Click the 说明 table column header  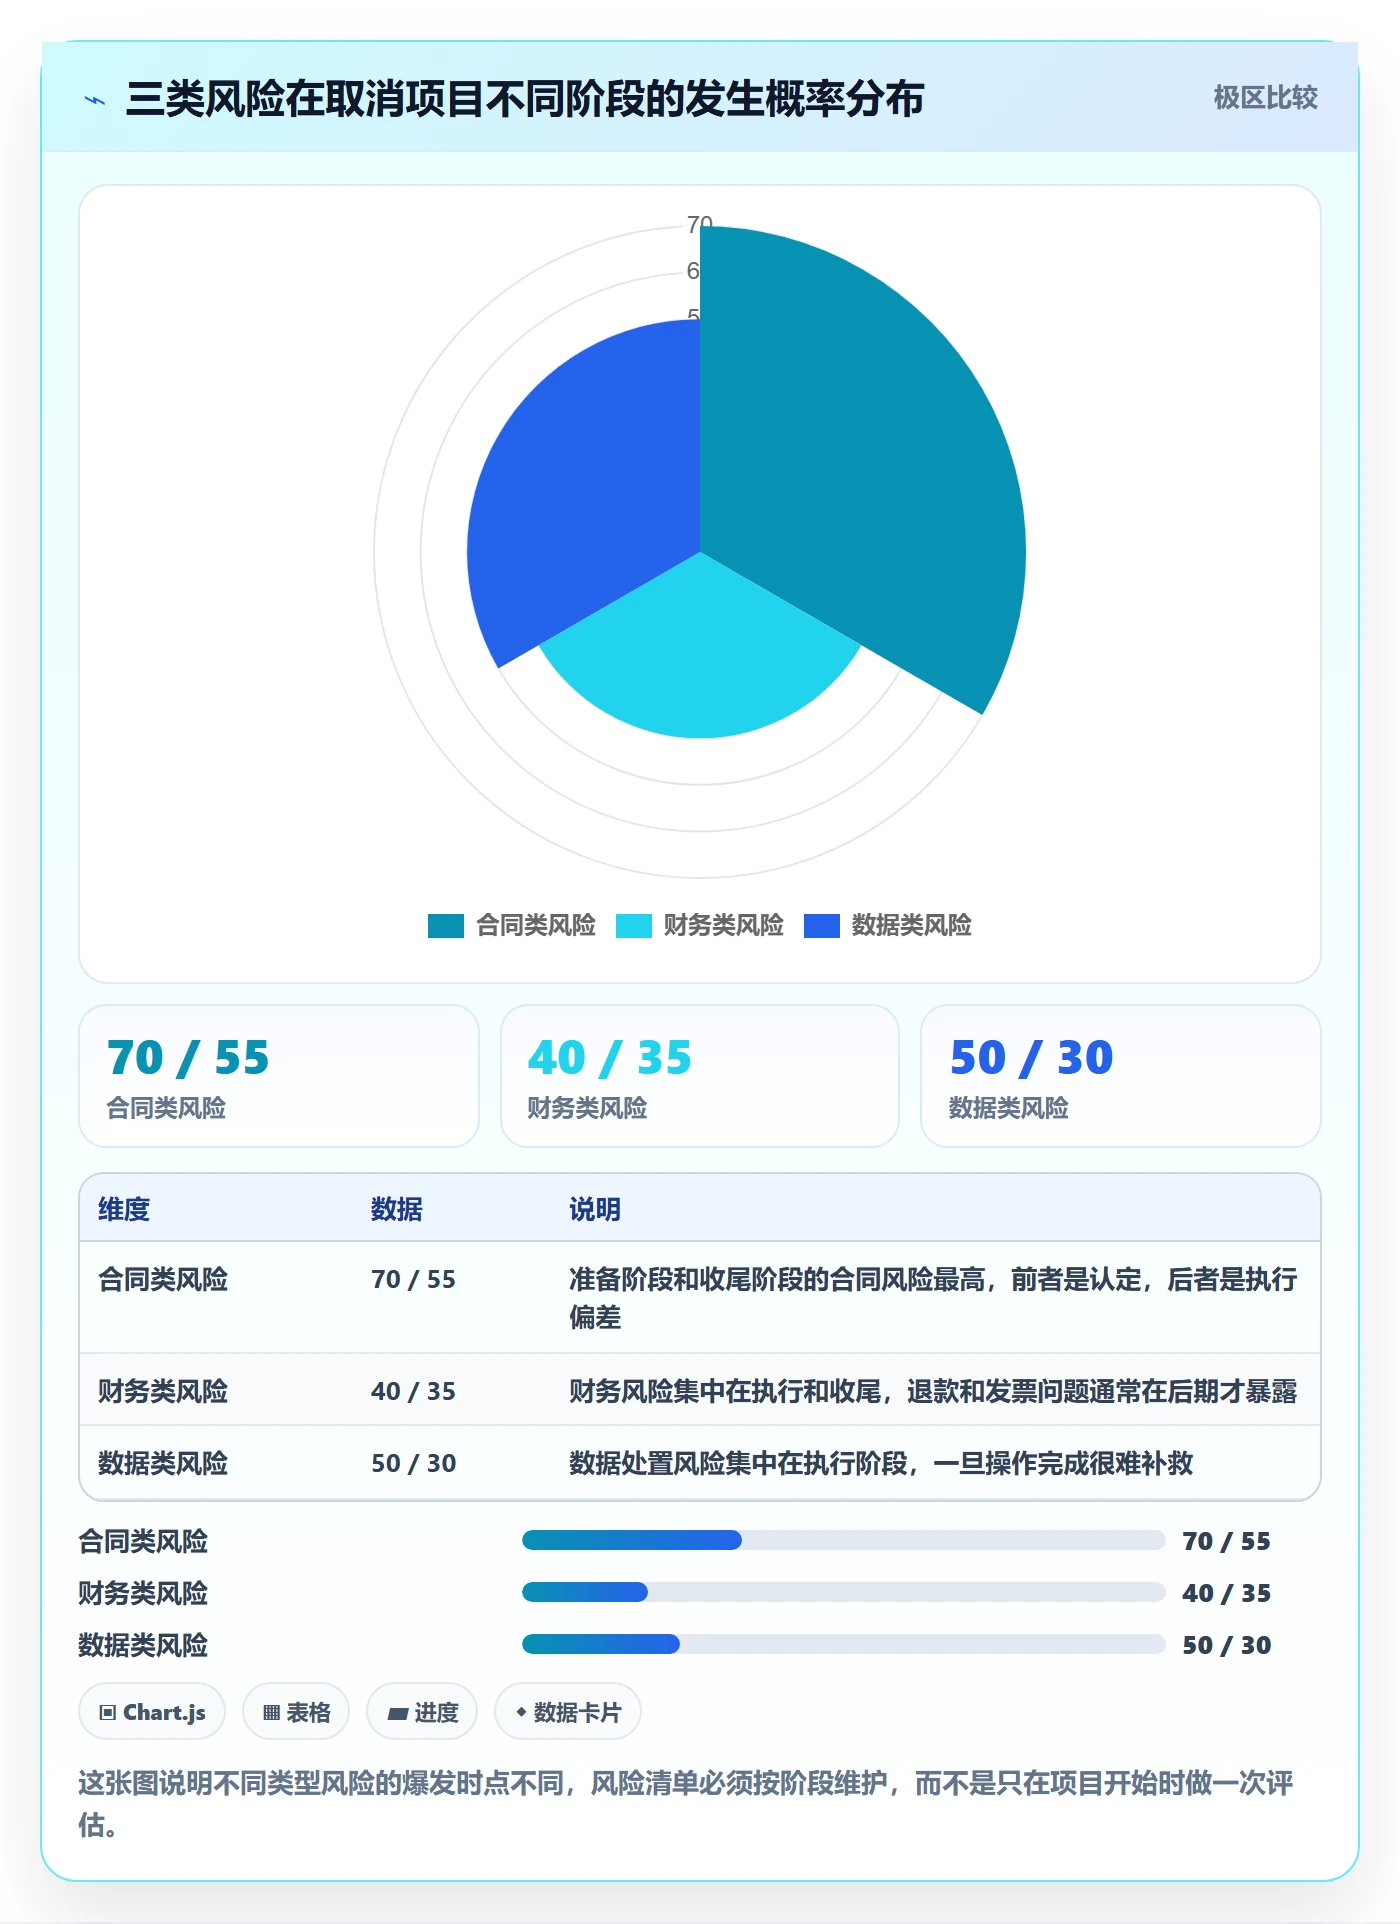point(595,1209)
